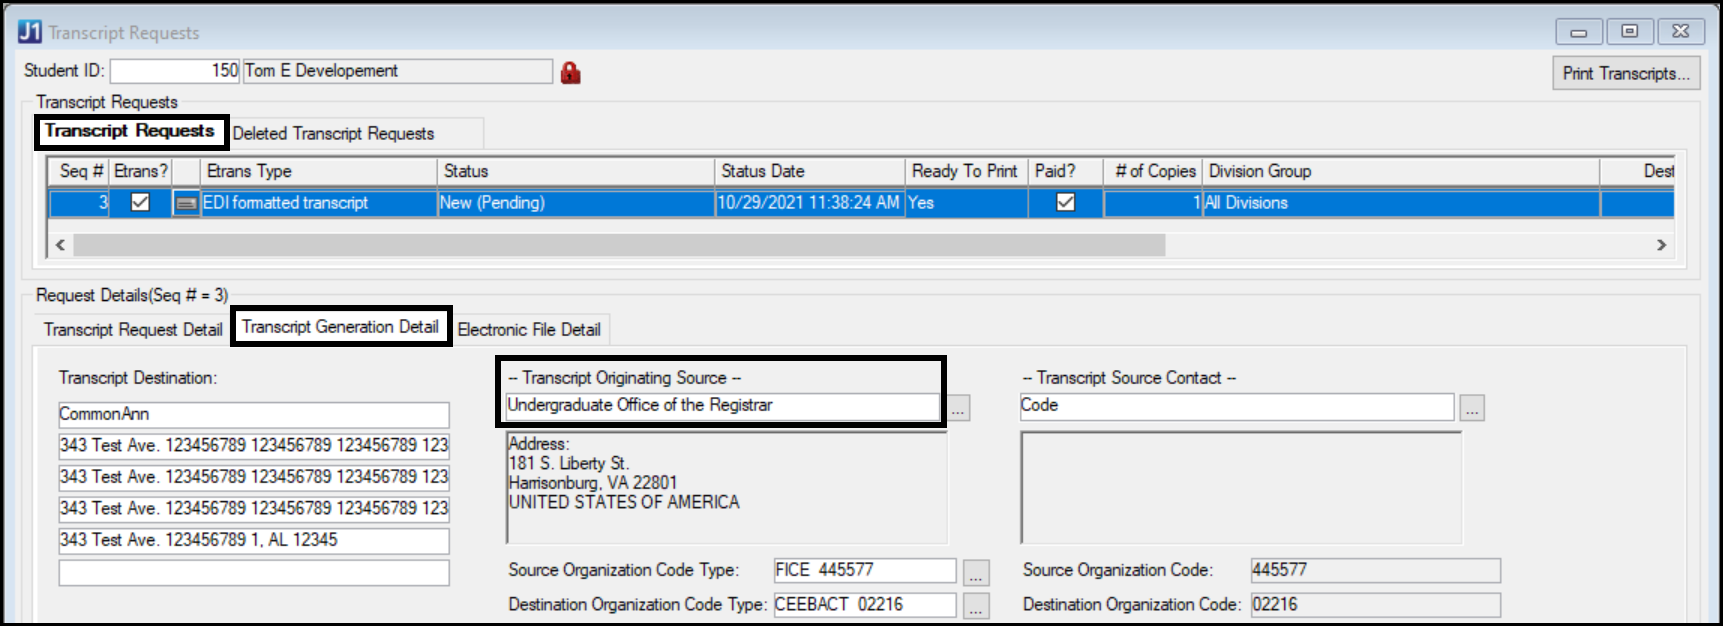1723x626 pixels.
Task: Toggle the Paid checkbox in row 3
Action: (x=1066, y=202)
